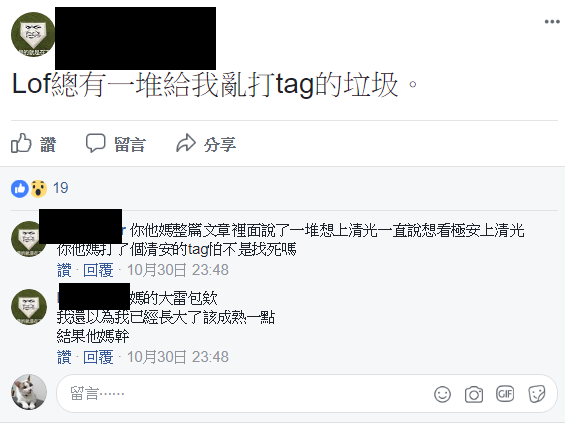Click the 分享 share arrow icon
Screen dimensions: 565x423
[x=186, y=143]
